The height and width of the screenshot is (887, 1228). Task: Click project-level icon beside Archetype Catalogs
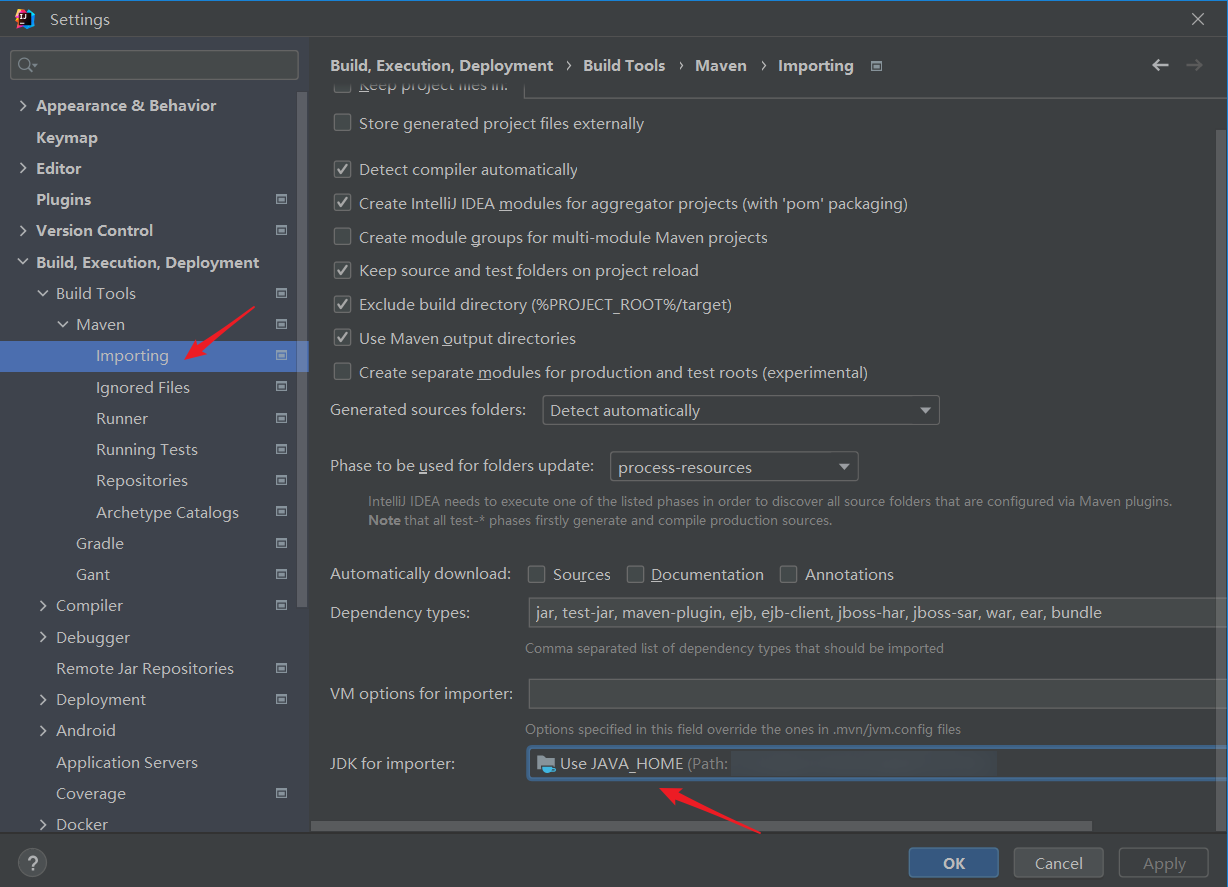(x=281, y=512)
